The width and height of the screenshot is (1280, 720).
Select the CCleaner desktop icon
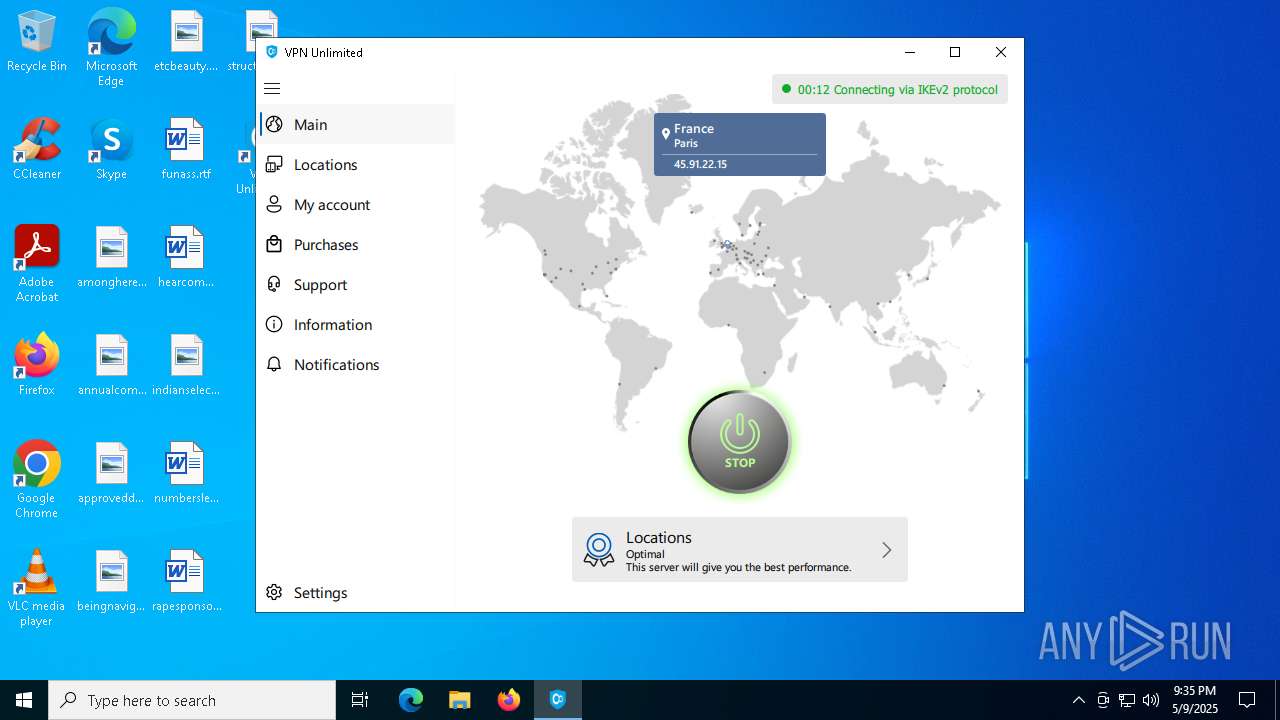tap(37, 149)
